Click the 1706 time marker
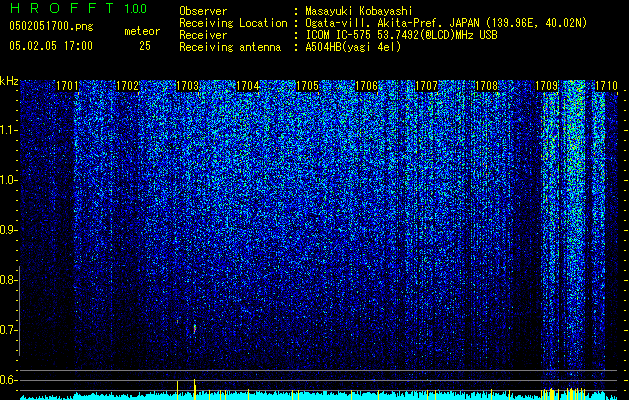The height and width of the screenshot is (400, 629). click(366, 86)
